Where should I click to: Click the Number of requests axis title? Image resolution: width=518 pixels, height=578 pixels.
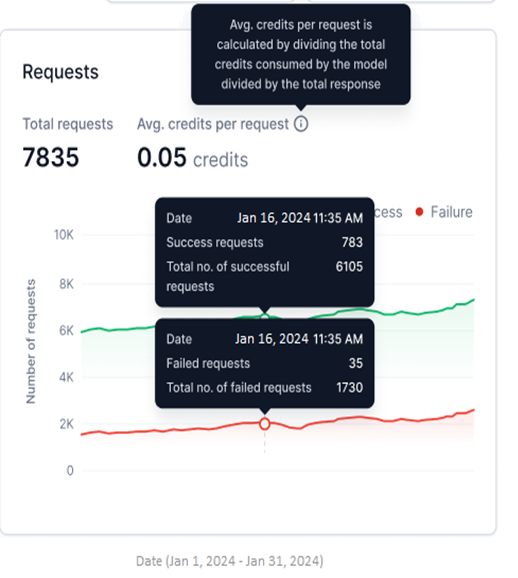pos(31,341)
